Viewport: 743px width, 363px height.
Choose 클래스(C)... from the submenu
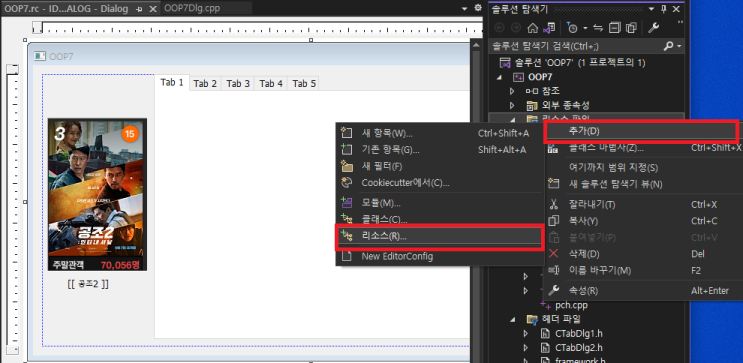[439, 219]
